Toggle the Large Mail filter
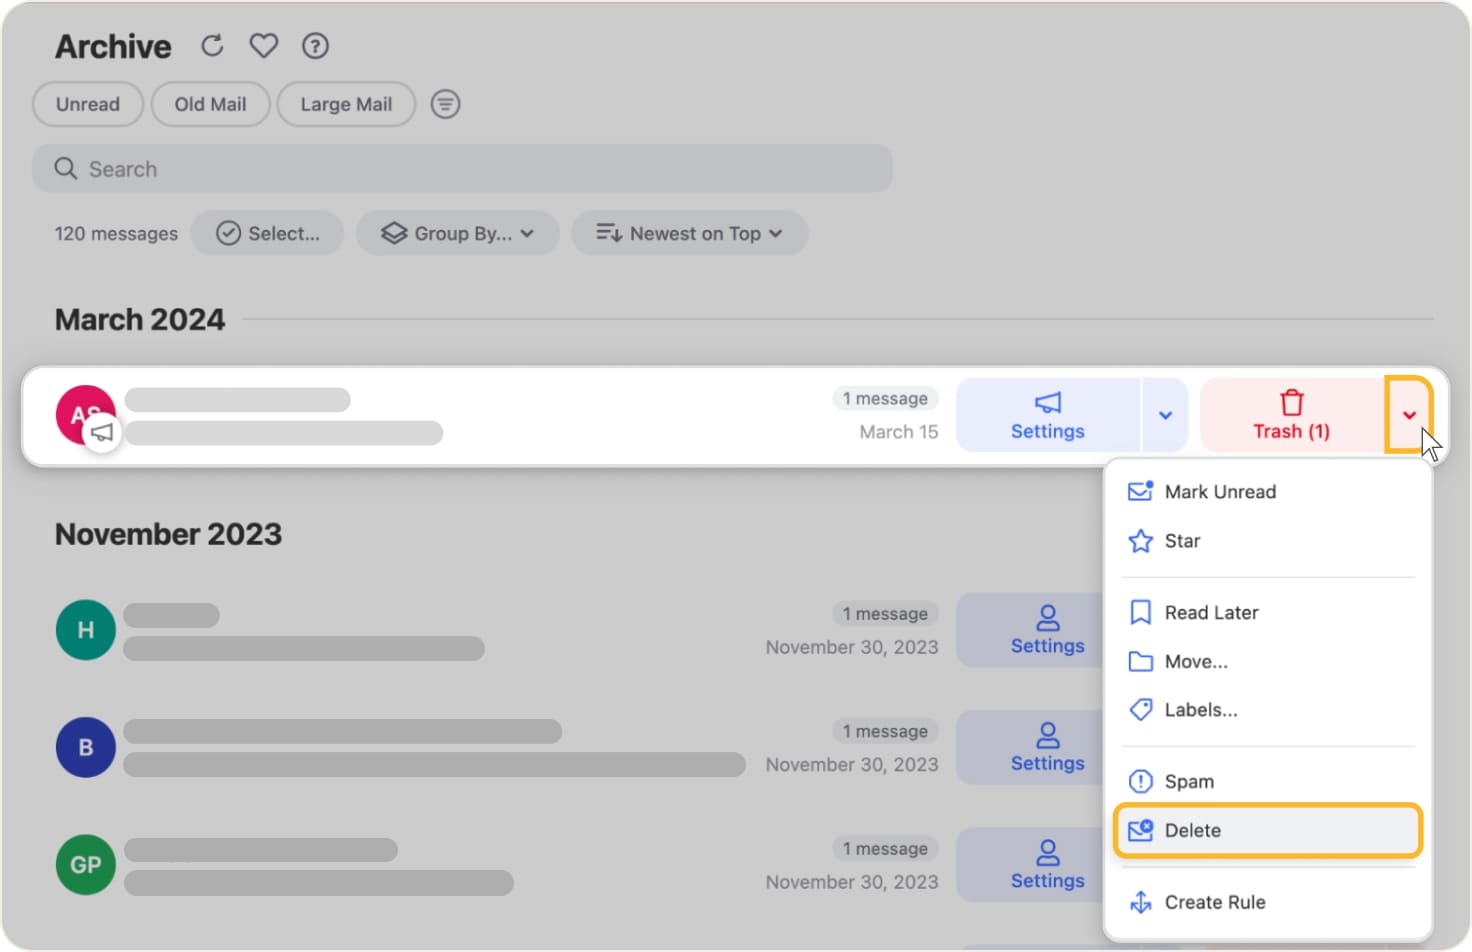The image size is (1472, 952). tap(345, 103)
